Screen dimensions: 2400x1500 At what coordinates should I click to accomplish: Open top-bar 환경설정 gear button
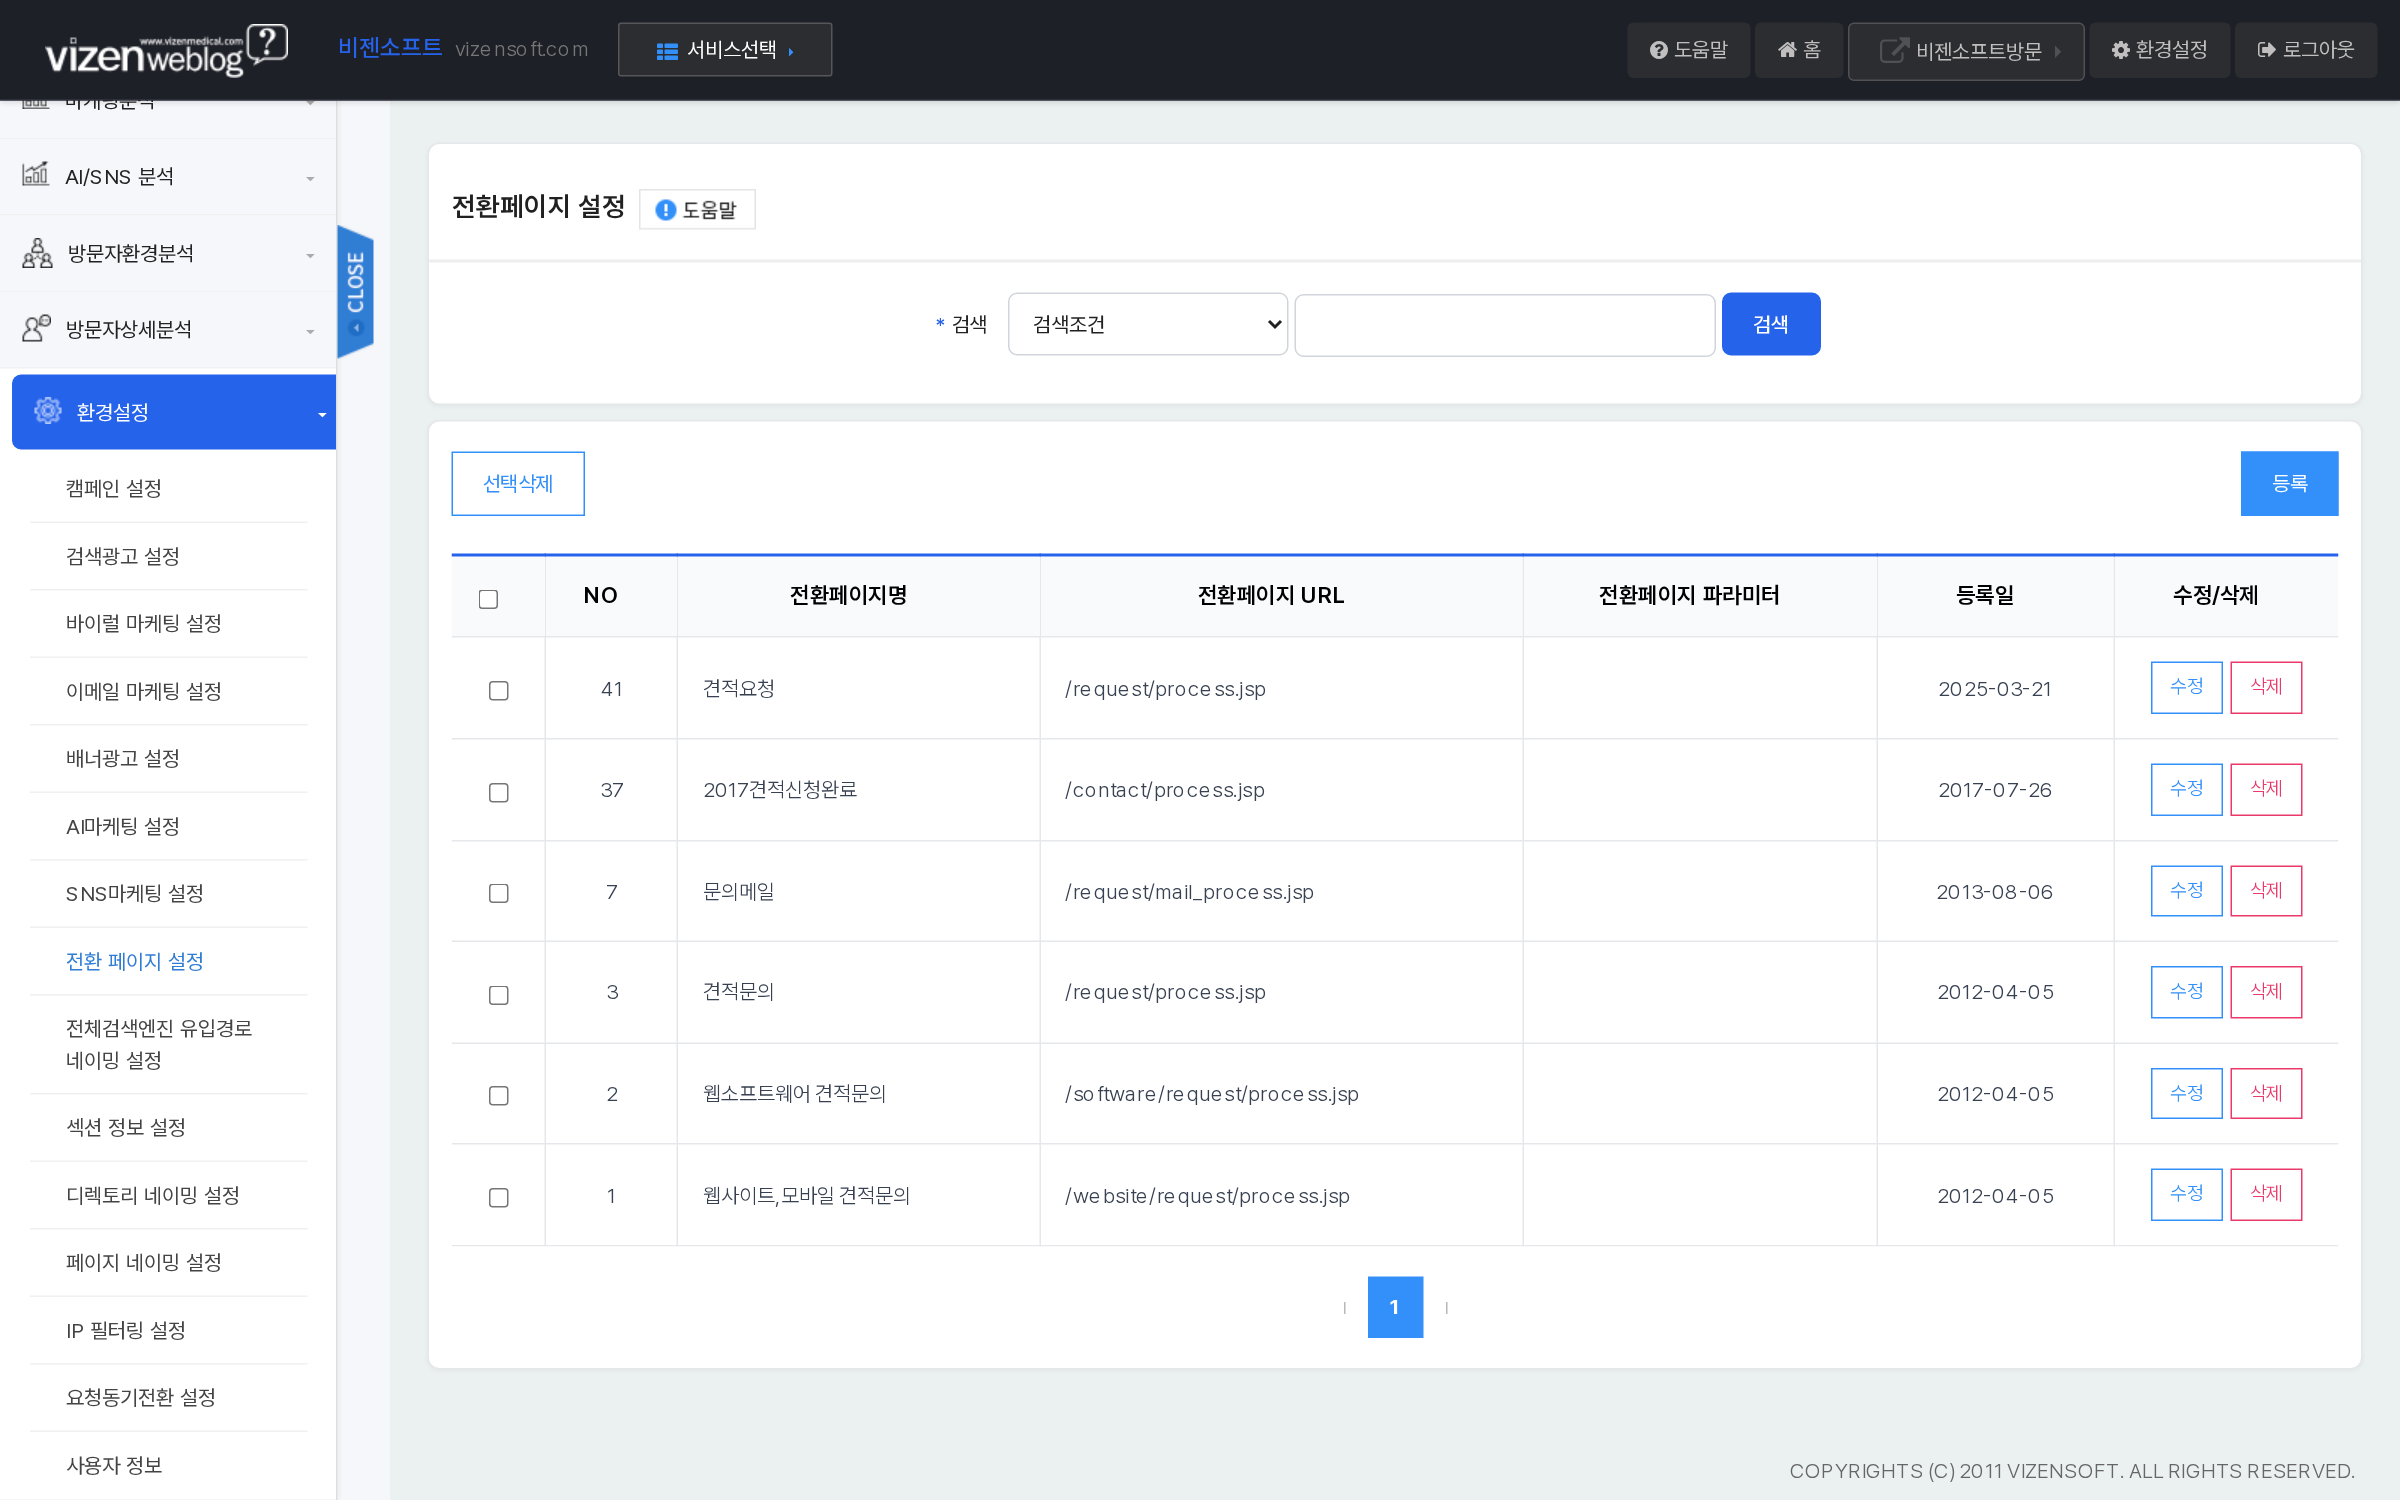tap(2159, 50)
